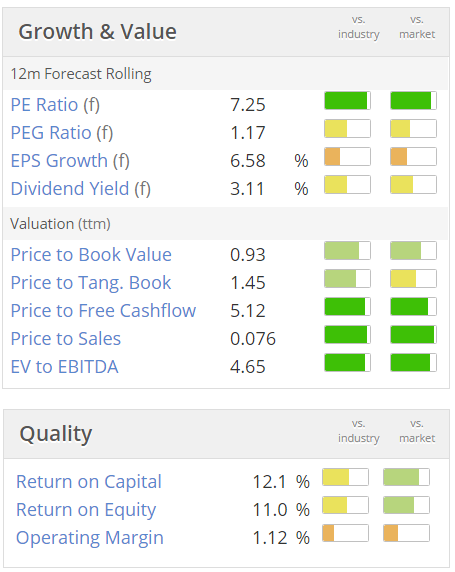Click PE Ratio vs. industry green bar
Viewport: 455px width, 572px height.
click(347, 101)
